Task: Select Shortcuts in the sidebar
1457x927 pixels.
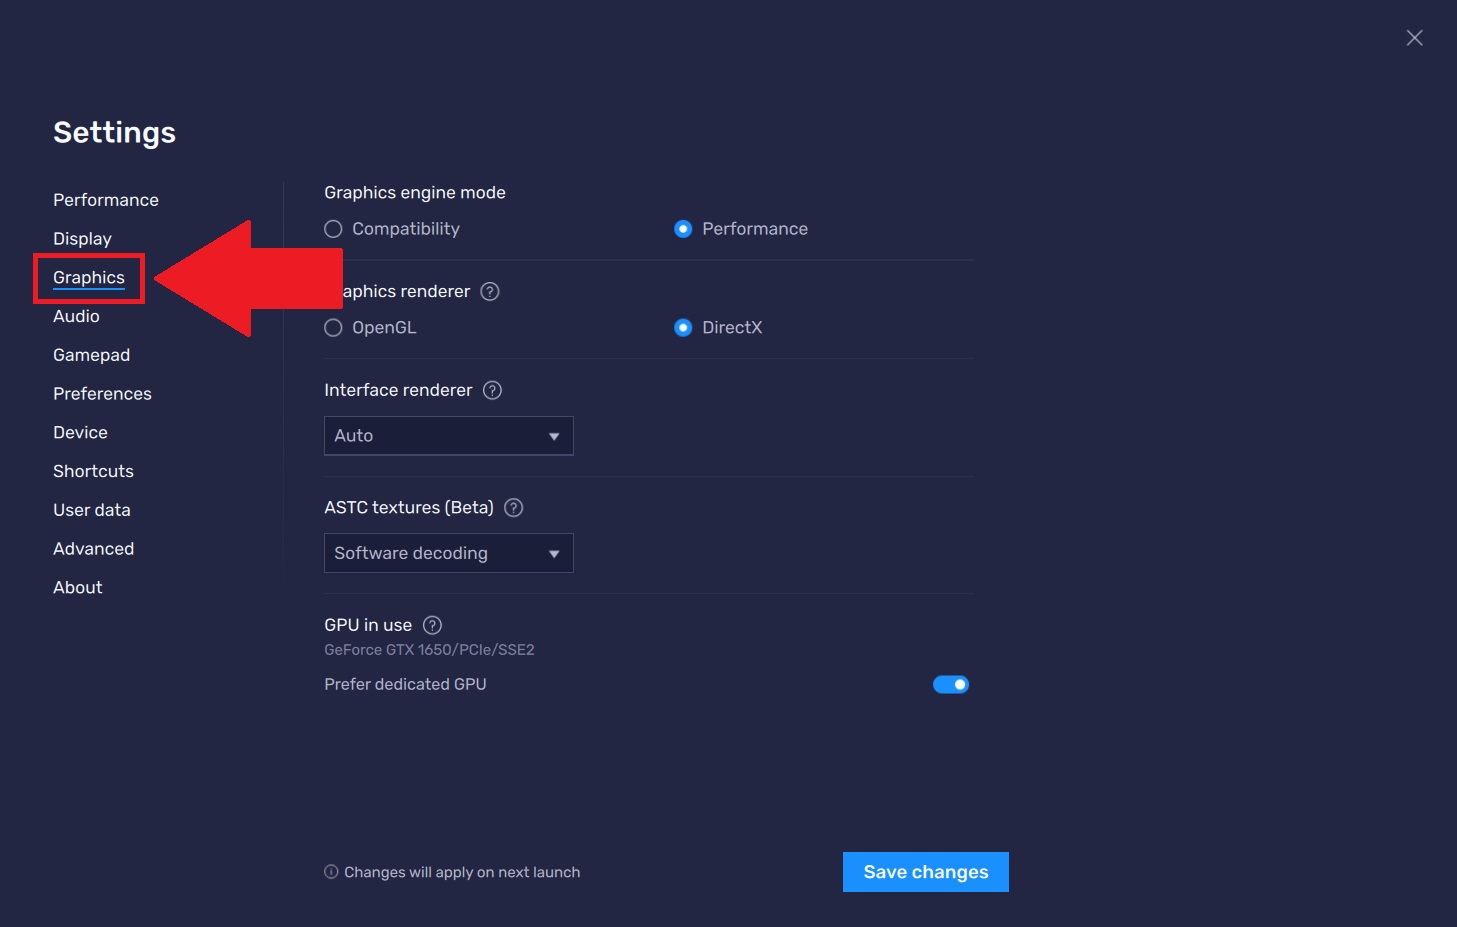Action: pyautogui.click(x=93, y=471)
